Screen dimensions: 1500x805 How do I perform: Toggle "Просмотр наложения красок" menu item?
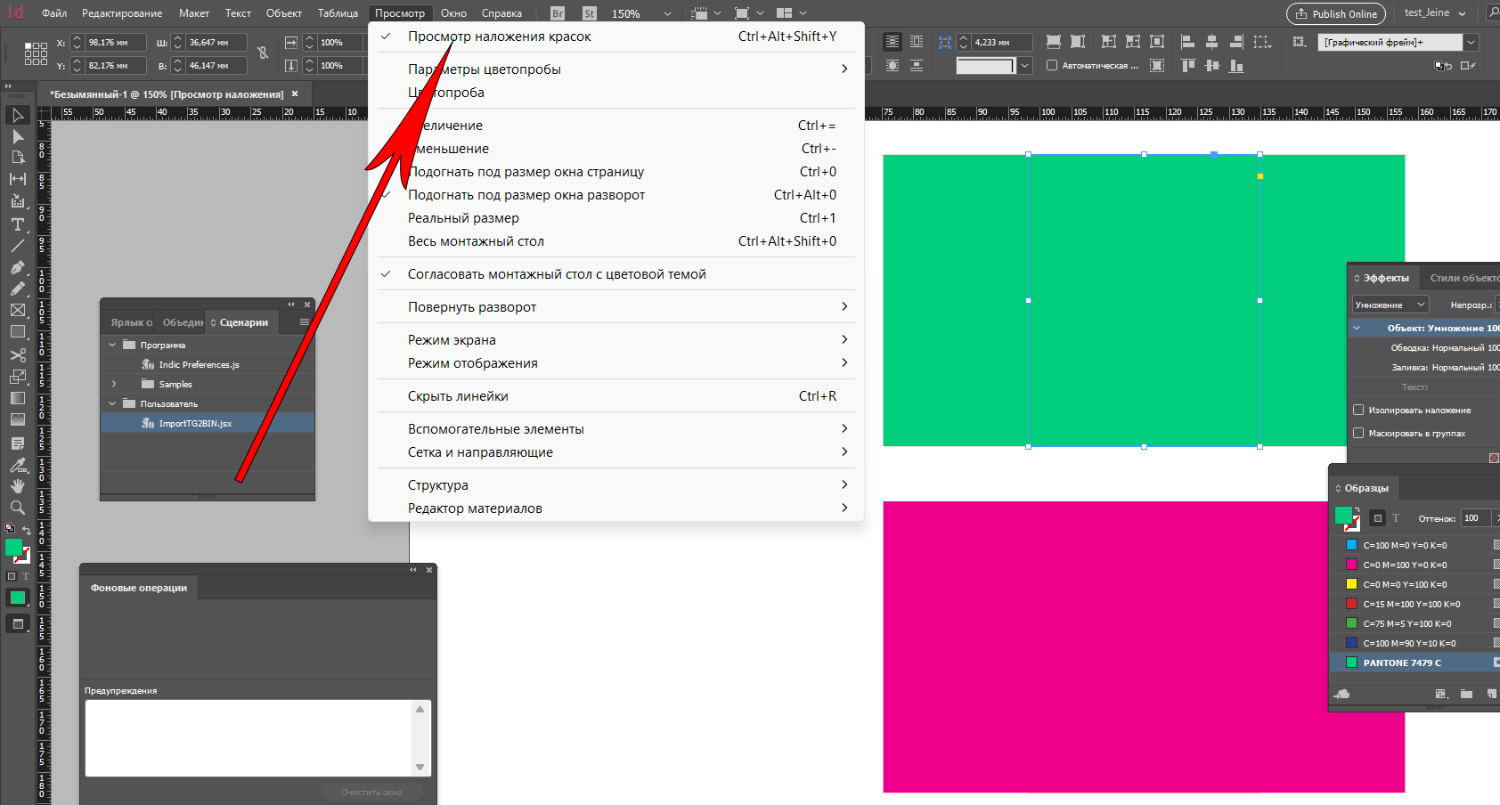616,37
